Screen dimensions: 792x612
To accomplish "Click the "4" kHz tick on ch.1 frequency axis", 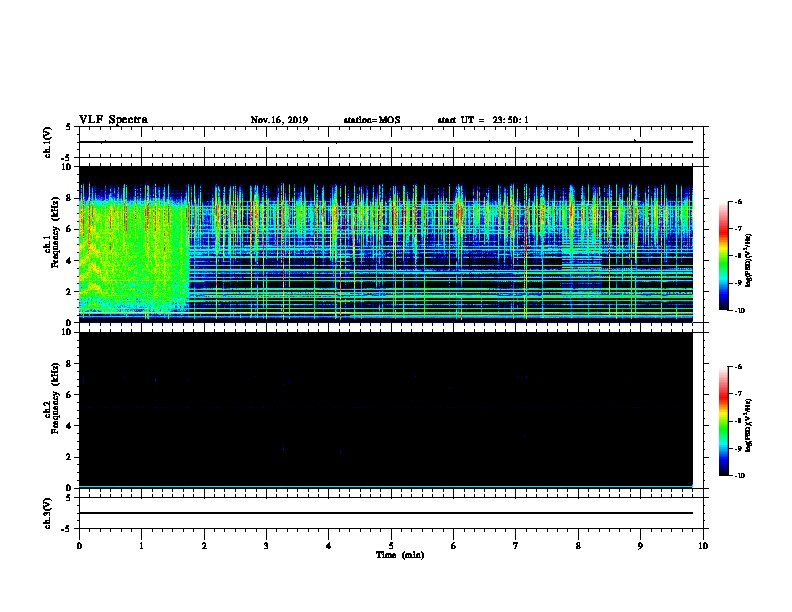I will pos(69,261).
